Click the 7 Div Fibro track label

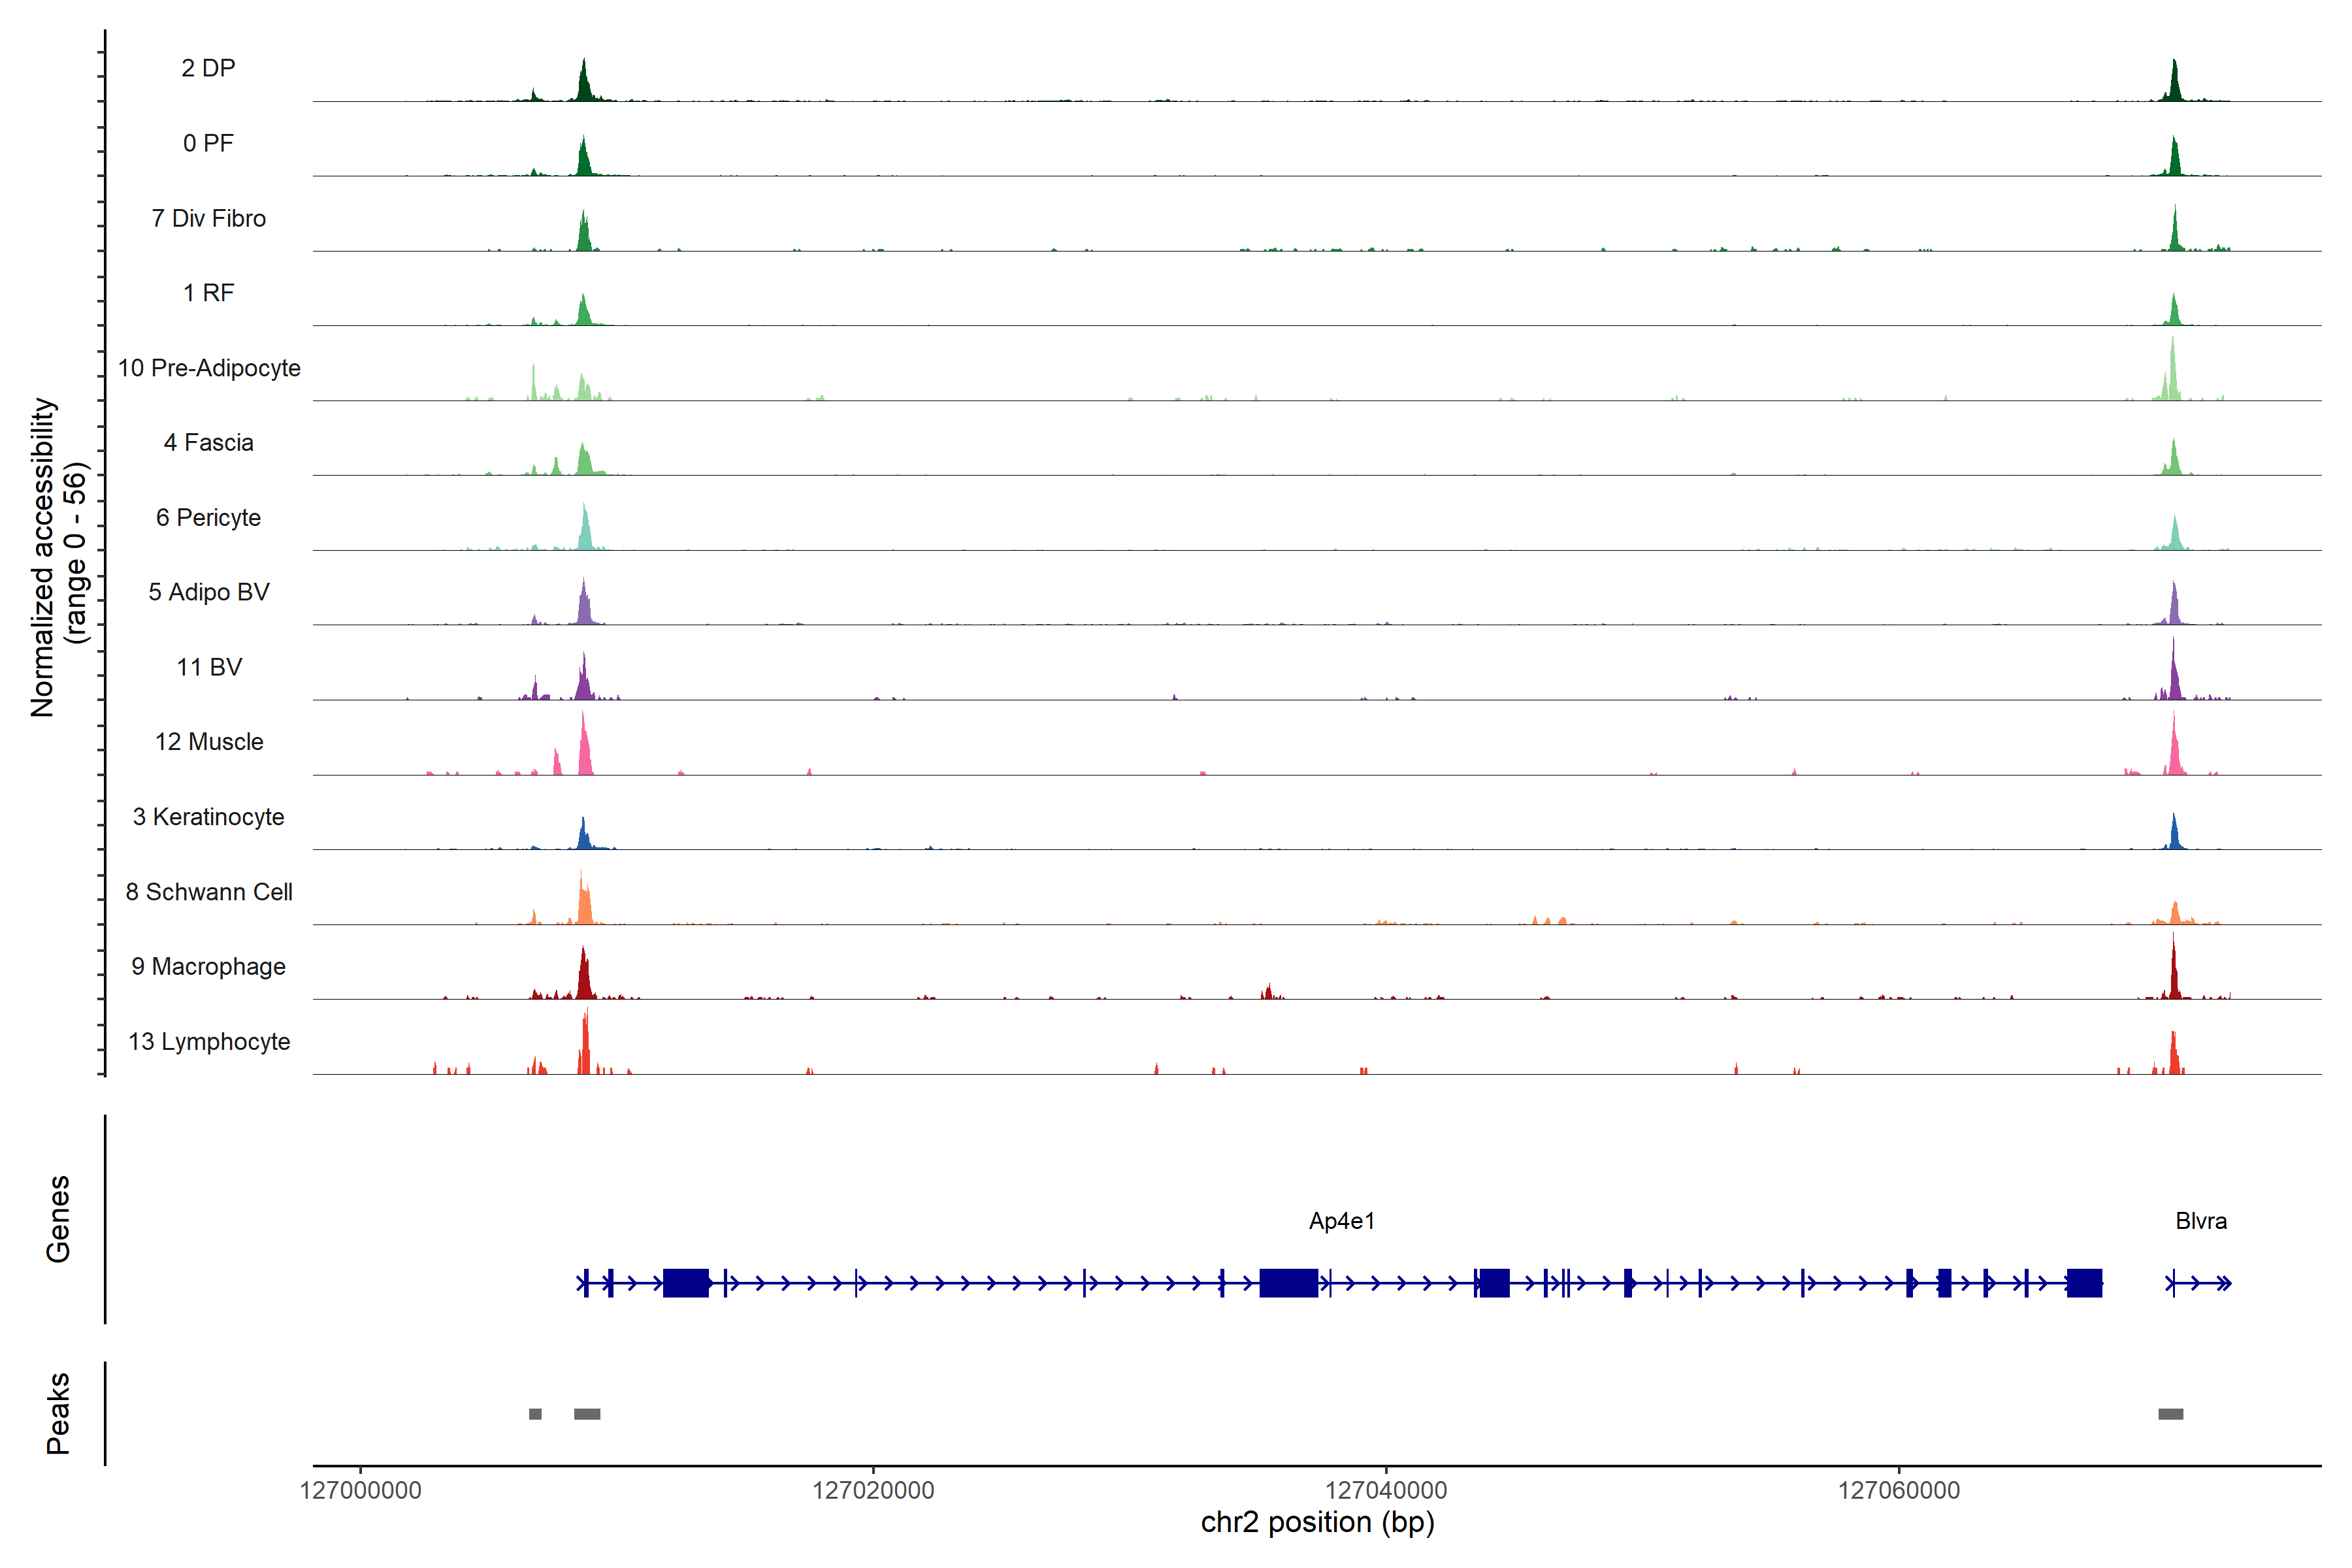click(208, 218)
